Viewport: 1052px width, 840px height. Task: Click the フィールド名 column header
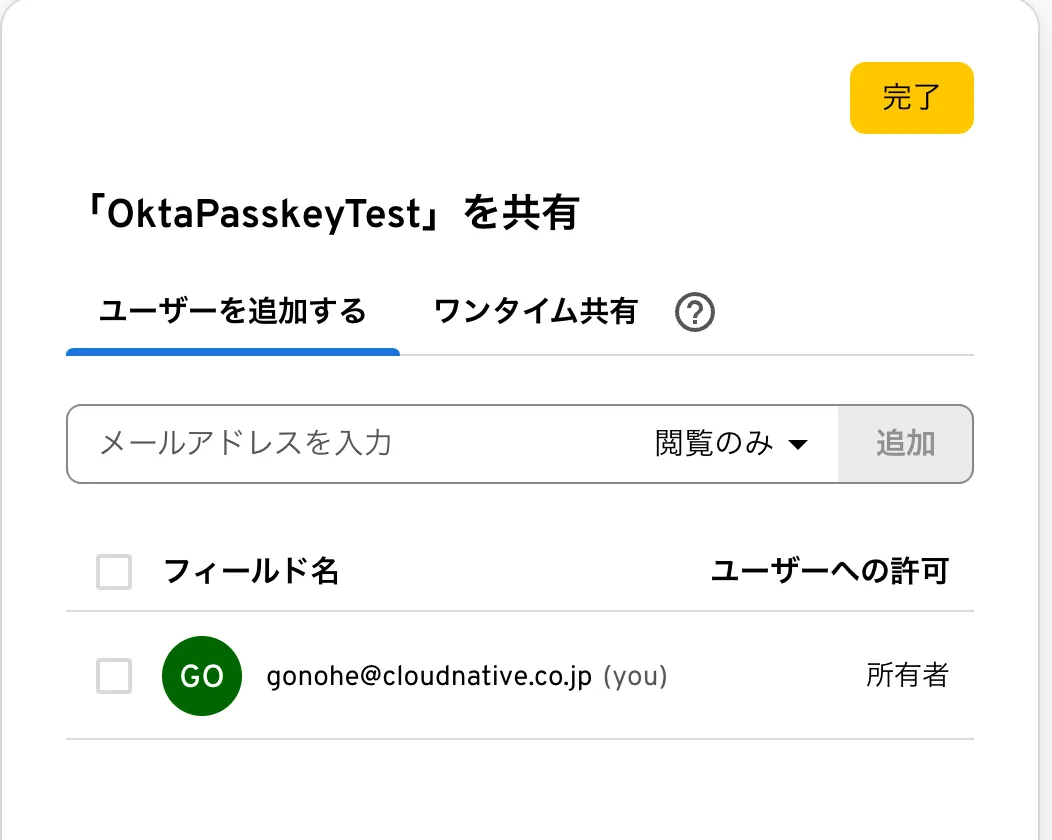pos(251,572)
